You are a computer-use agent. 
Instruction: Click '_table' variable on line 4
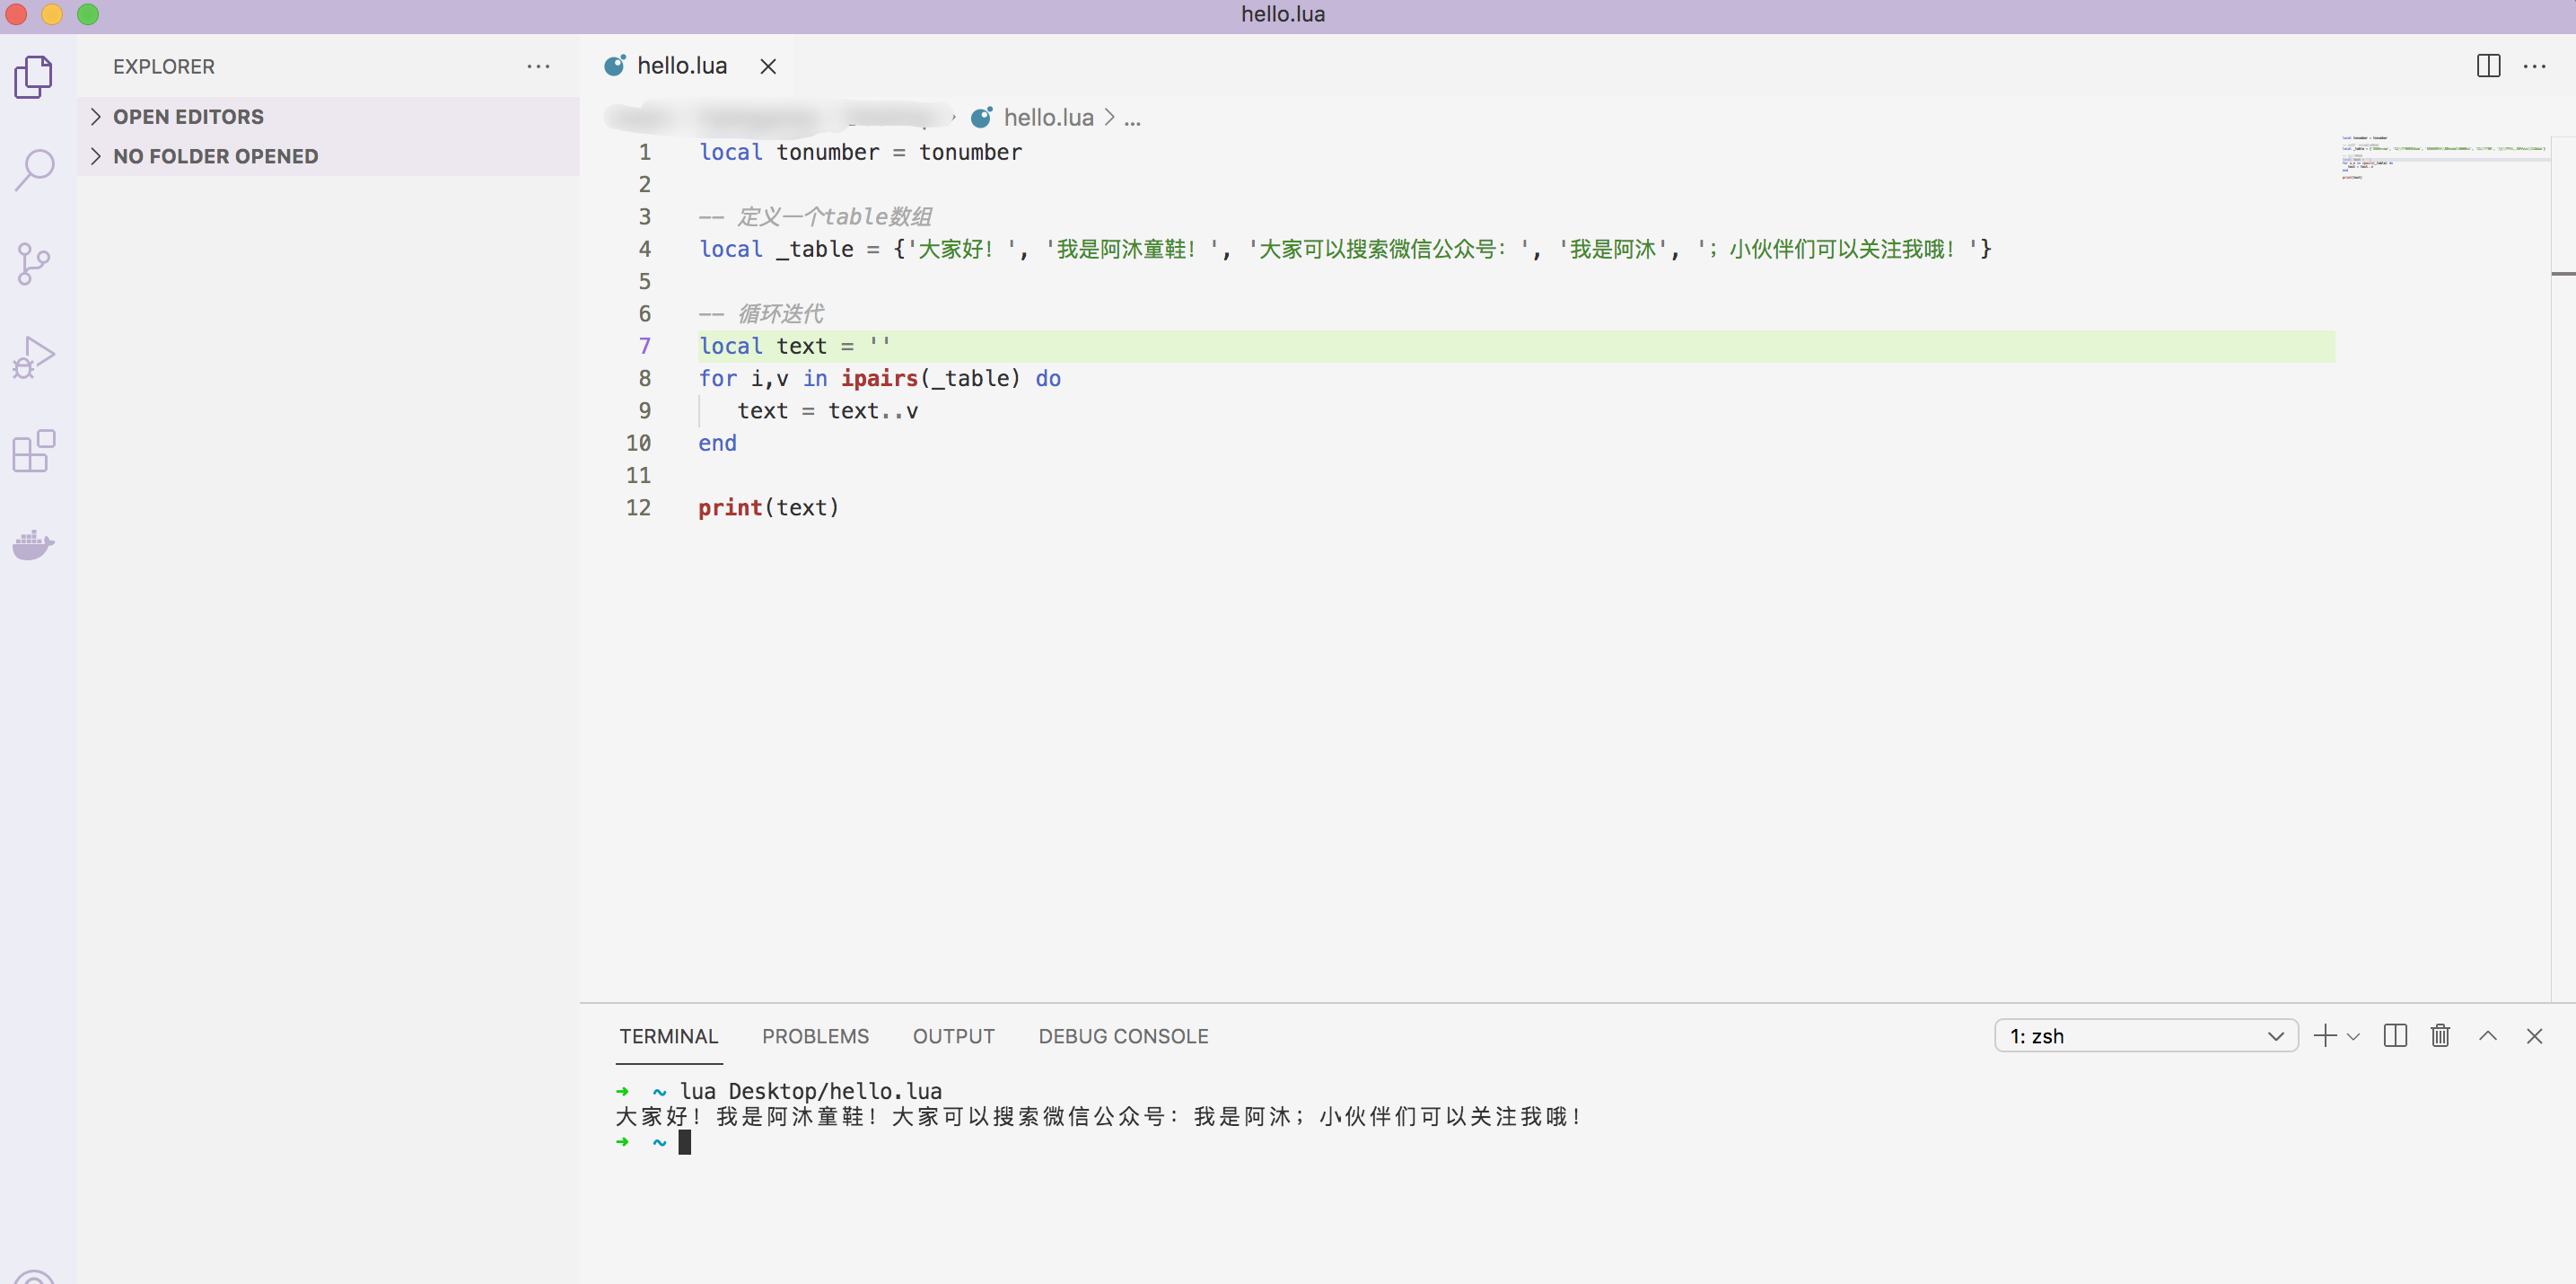point(815,249)
